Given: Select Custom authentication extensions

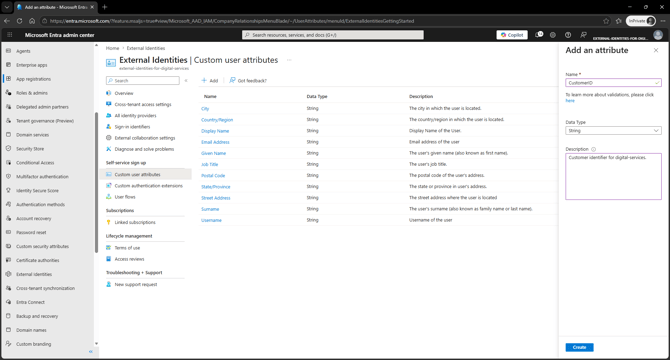Looking at the screenshot, I should pyautogui.click(x=148, y=186).
